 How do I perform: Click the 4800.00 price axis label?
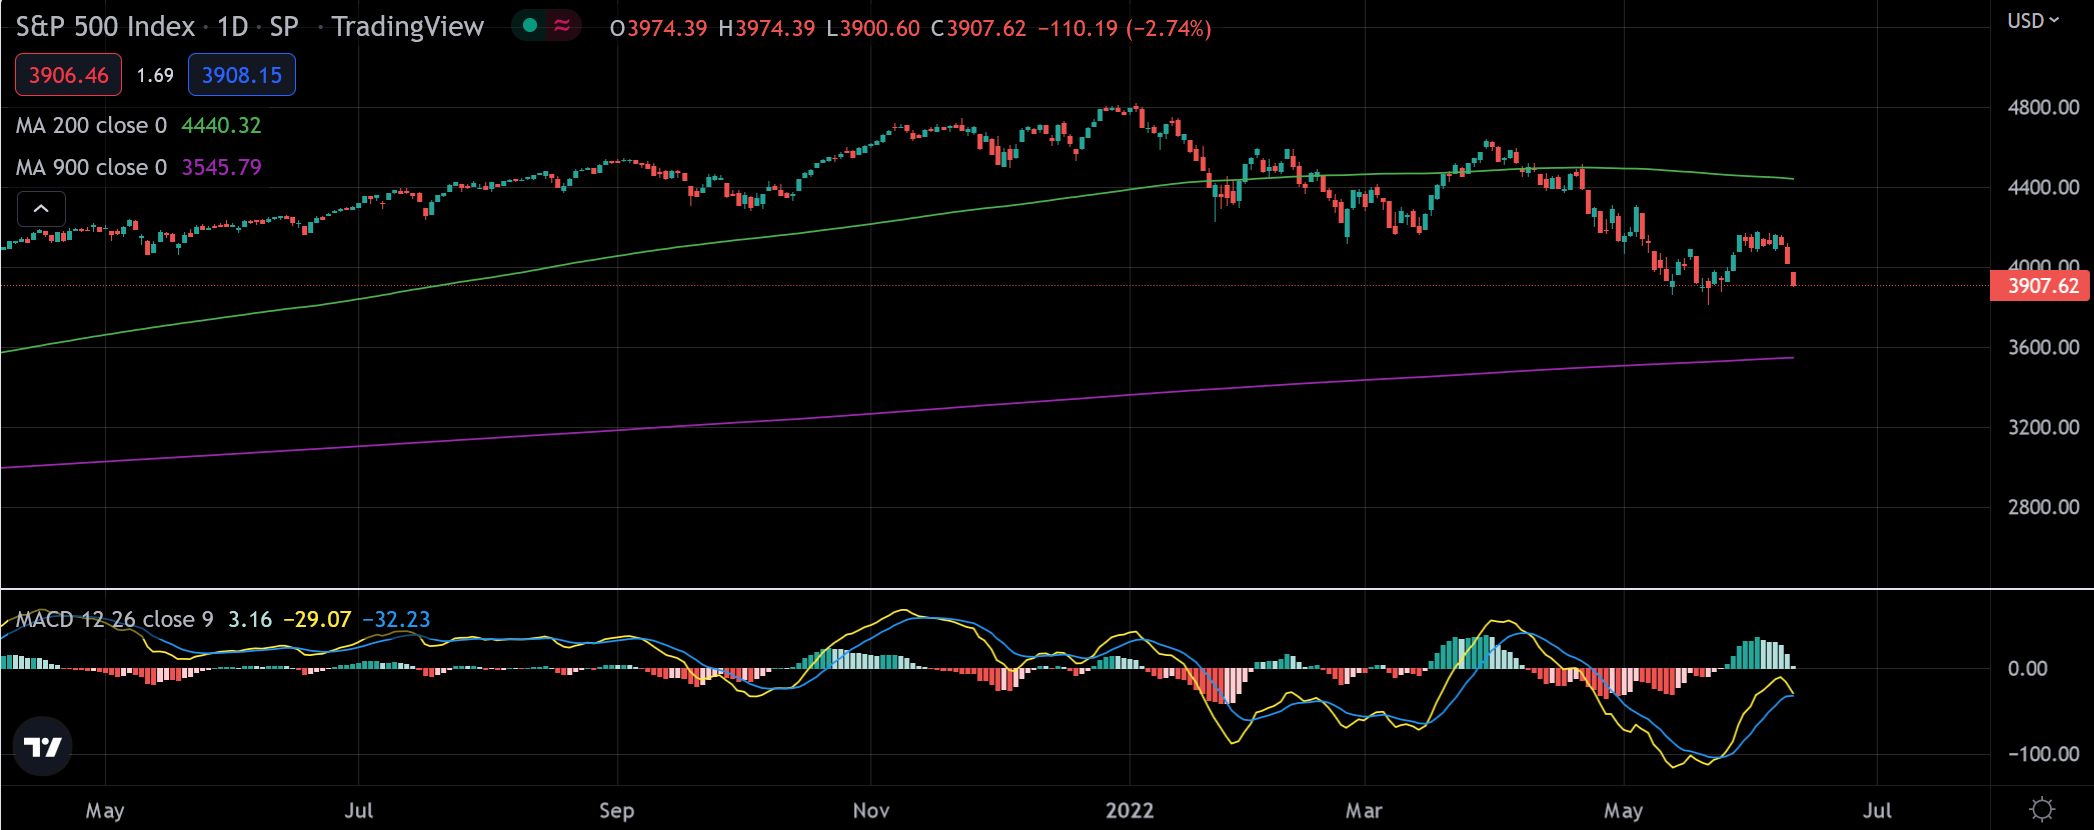2043,107
